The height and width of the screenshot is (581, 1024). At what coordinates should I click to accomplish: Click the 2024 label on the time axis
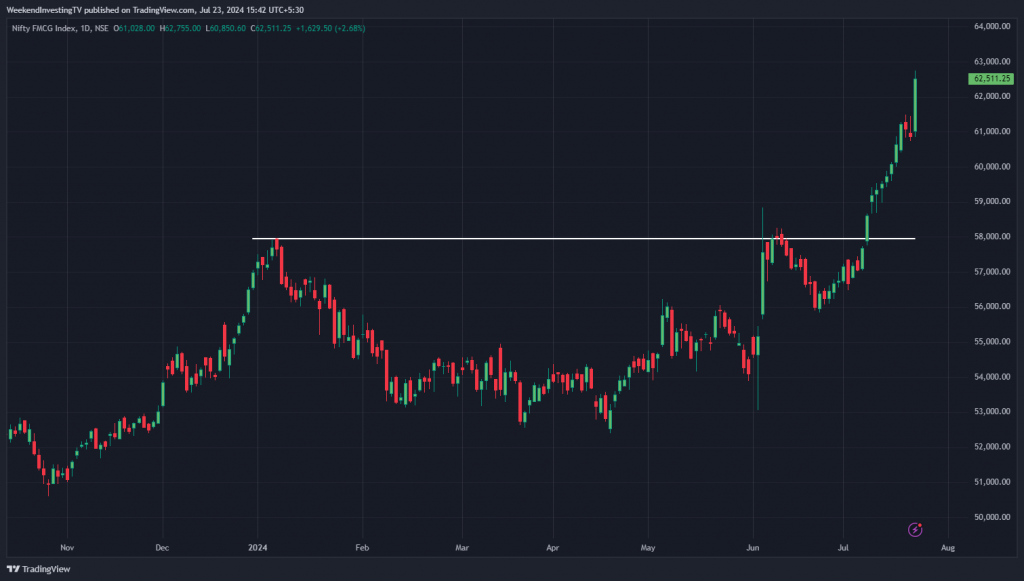[258, 548]
